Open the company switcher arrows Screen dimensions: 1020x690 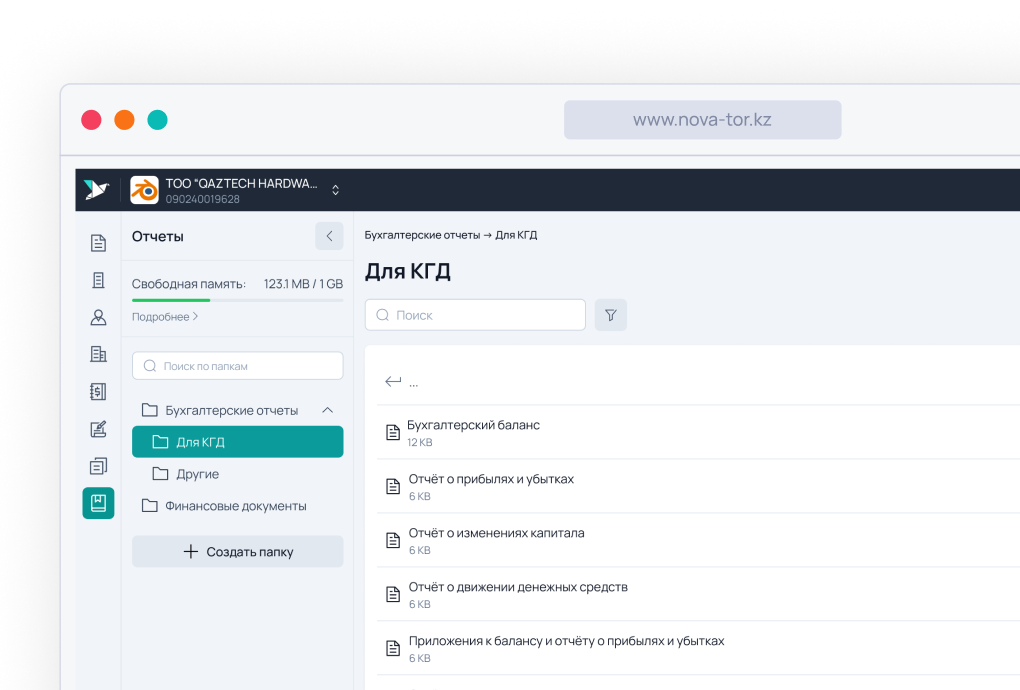(336, 190)
